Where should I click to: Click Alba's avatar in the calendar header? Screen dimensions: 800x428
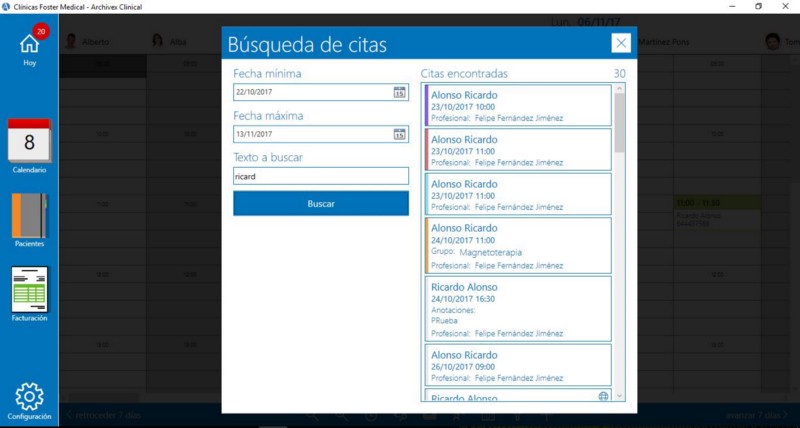click(158, 41)
